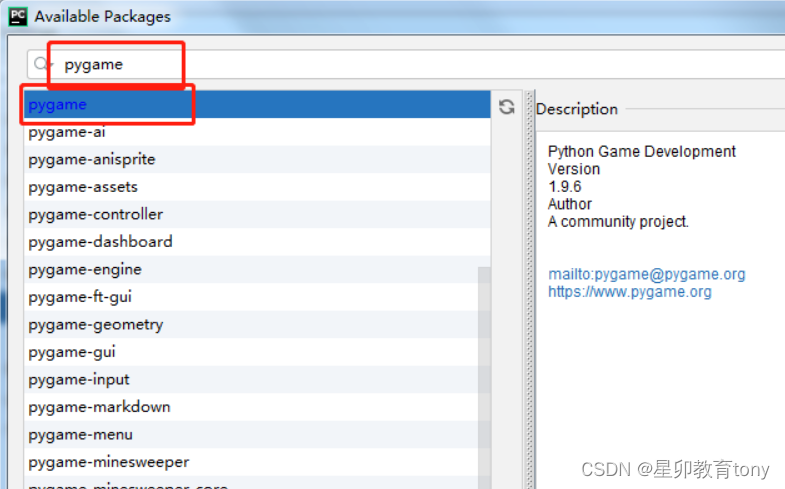Viewport: 785px width, 489px height.
Task: Click into the package search field
Action: [x=406, y=64]
